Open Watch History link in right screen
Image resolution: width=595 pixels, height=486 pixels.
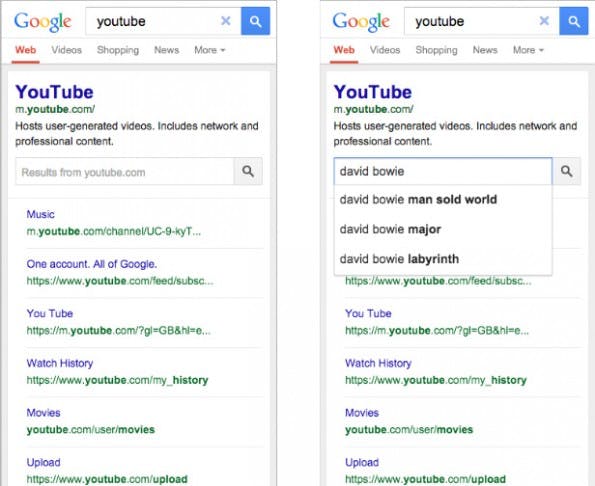pyautogui.click(x=378, y=363)
